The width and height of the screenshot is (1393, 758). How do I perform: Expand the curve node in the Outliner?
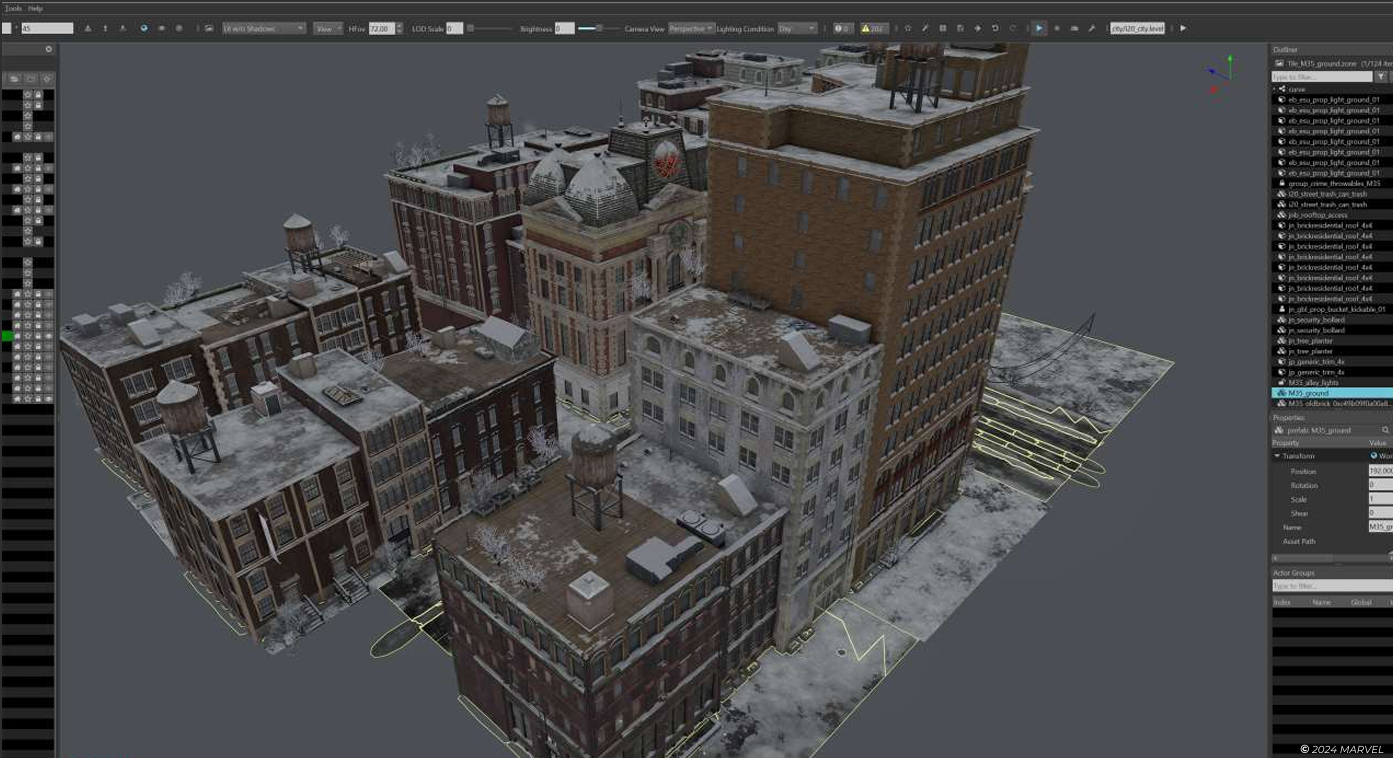[1274, 89]
